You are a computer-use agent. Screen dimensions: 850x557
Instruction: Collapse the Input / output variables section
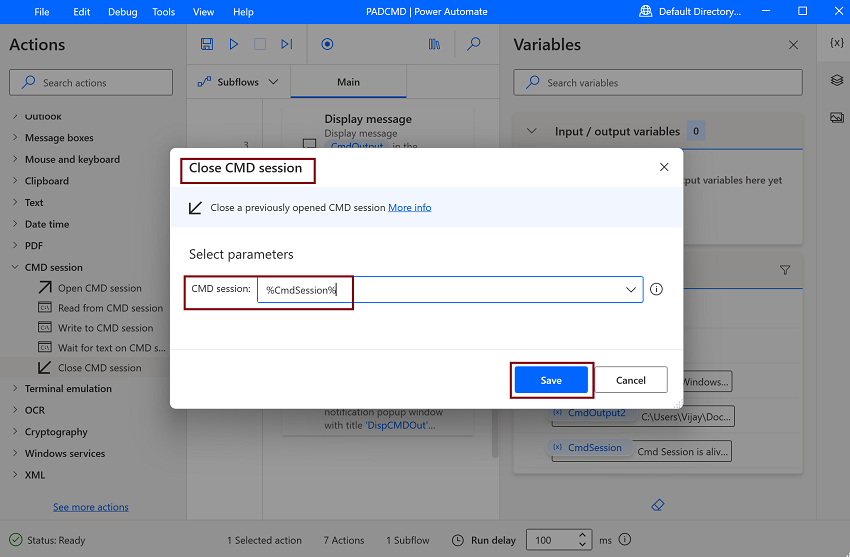(x=532, y=131)
